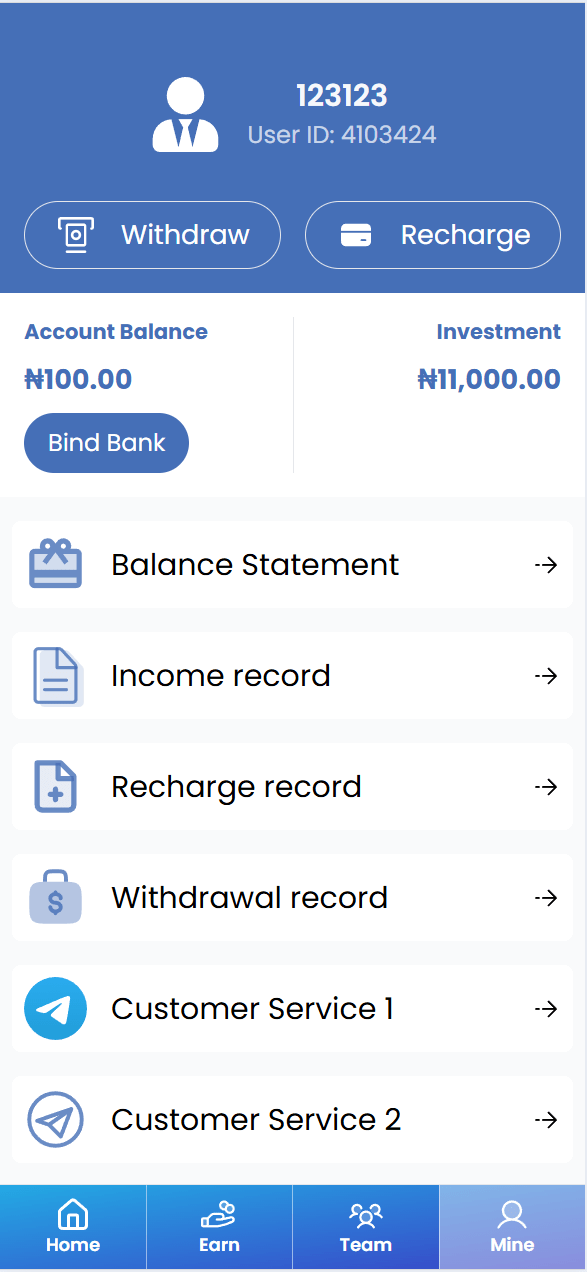Viewport: 587px width, 1272px height.
Task: Click the Bind Bank button
Action: [x=106, y=442]
